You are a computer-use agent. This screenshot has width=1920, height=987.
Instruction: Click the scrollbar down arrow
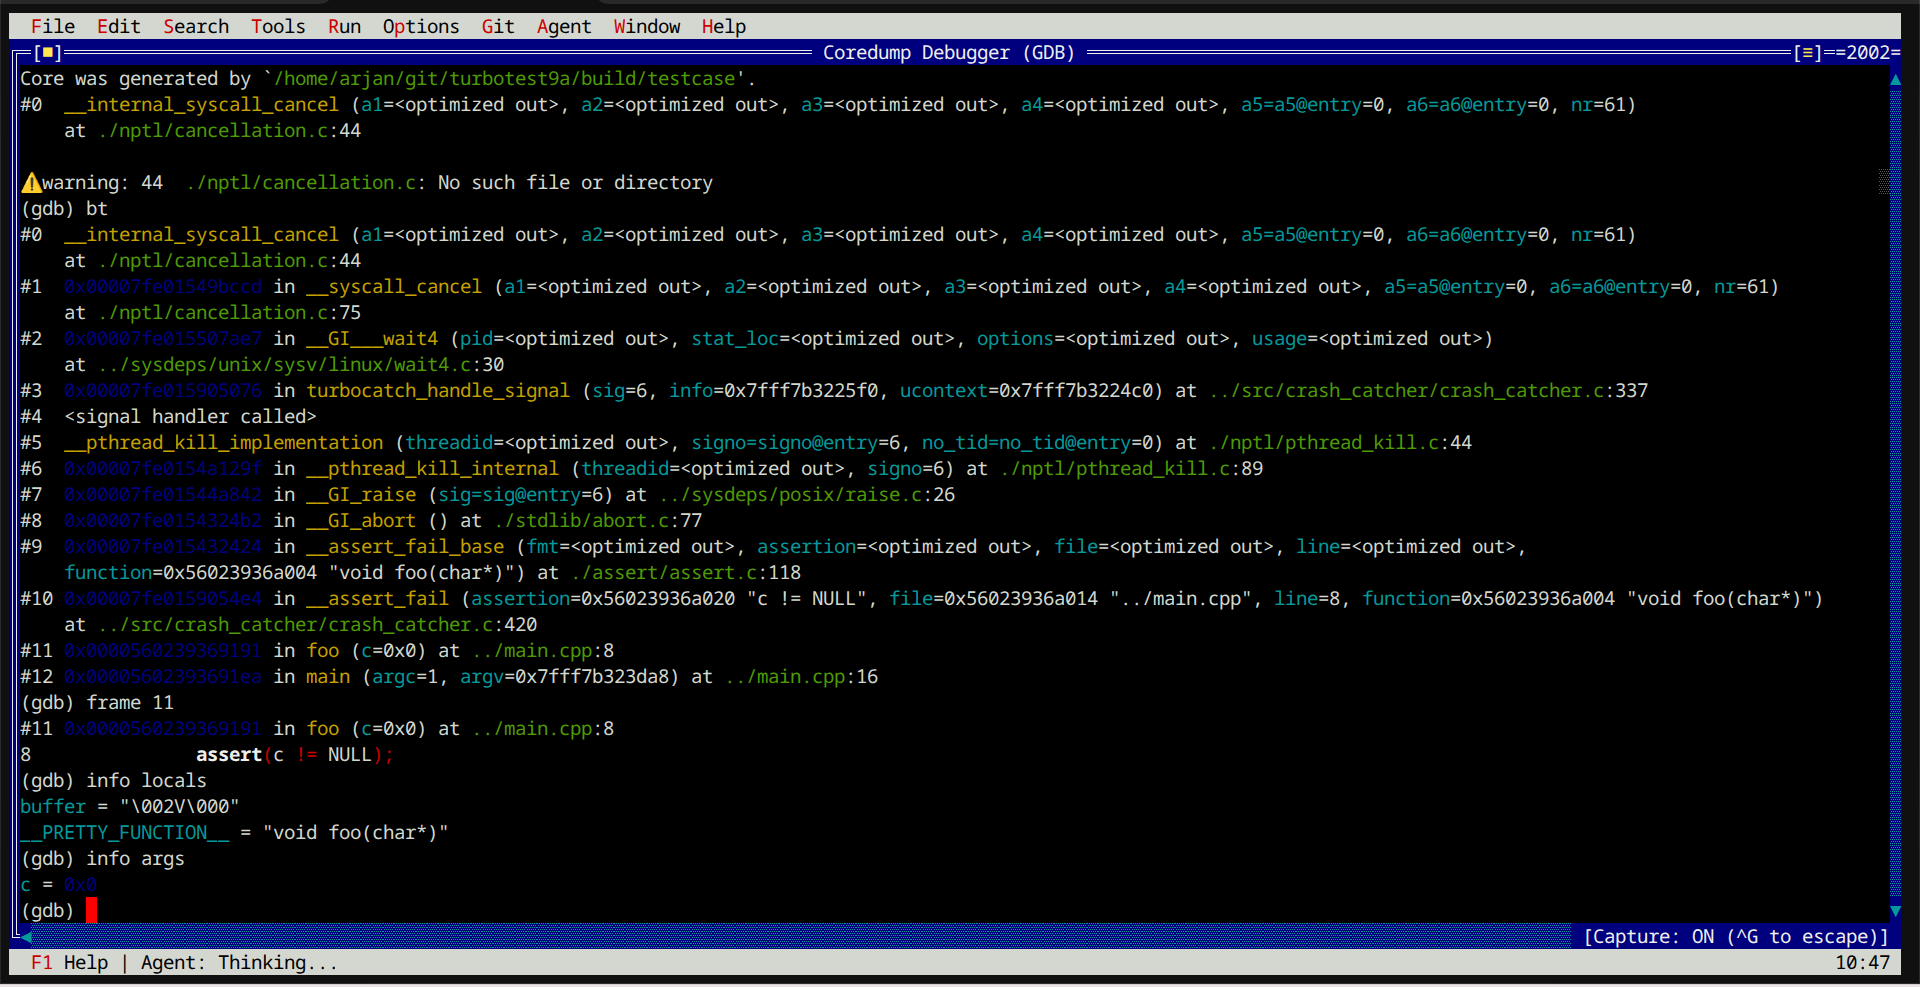[x=1895, y=911]
